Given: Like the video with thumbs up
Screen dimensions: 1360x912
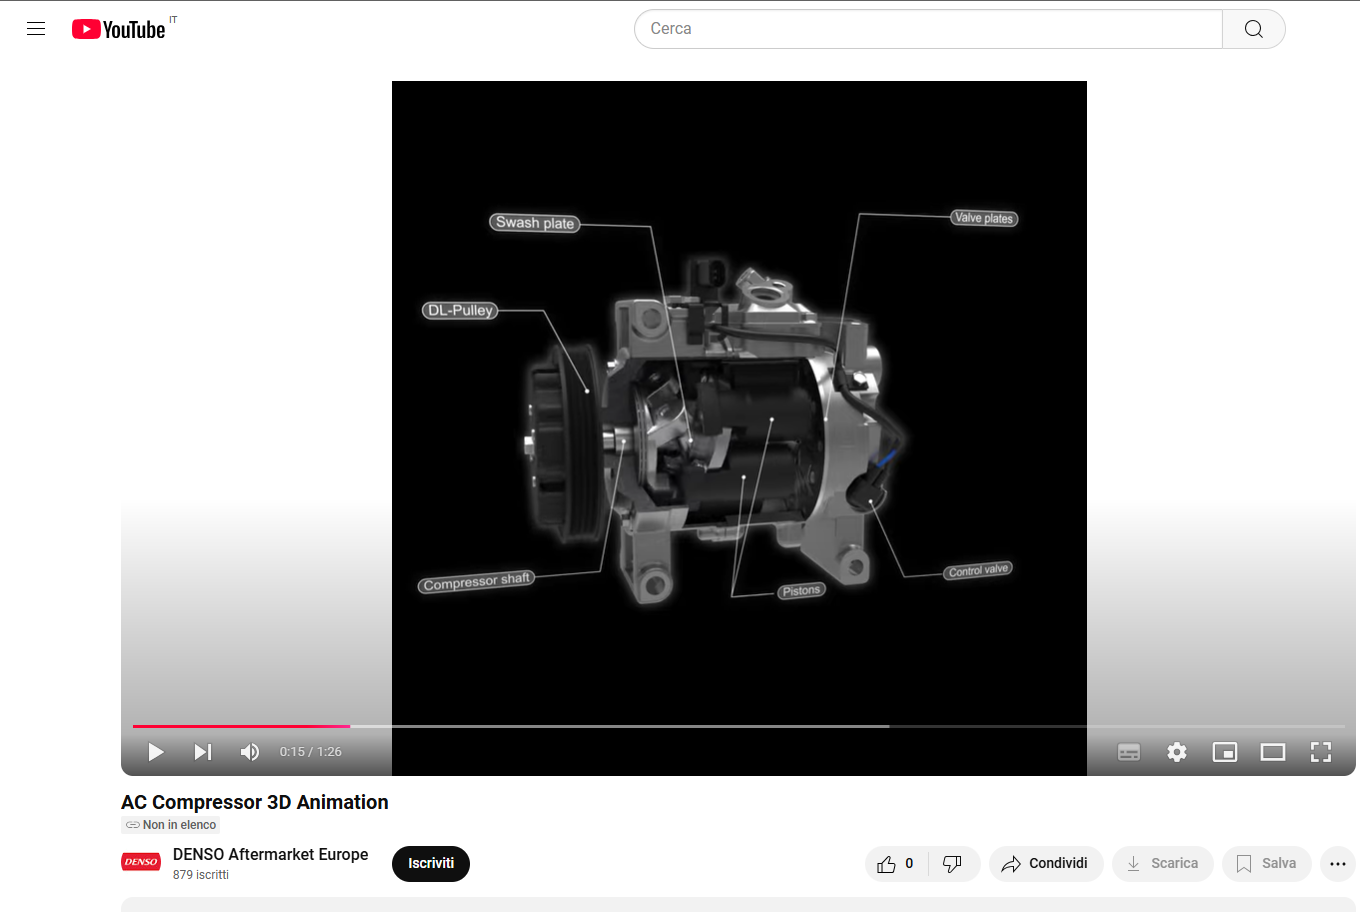Looking at the screenshot, I should [x=896, y=864].
